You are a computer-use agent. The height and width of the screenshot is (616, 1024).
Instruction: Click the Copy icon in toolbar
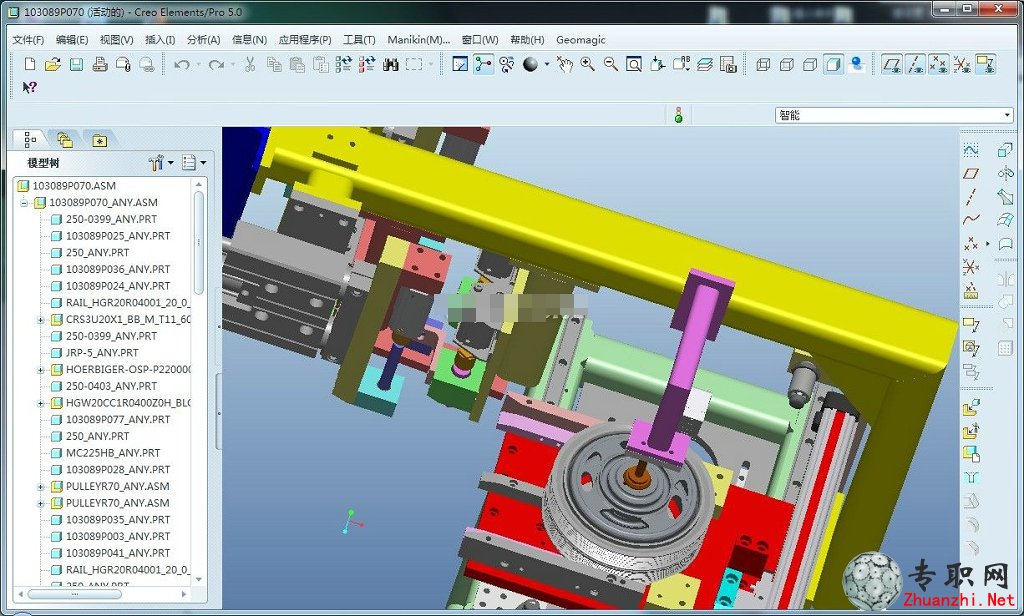pyautogui.click(x=274, y=64)
